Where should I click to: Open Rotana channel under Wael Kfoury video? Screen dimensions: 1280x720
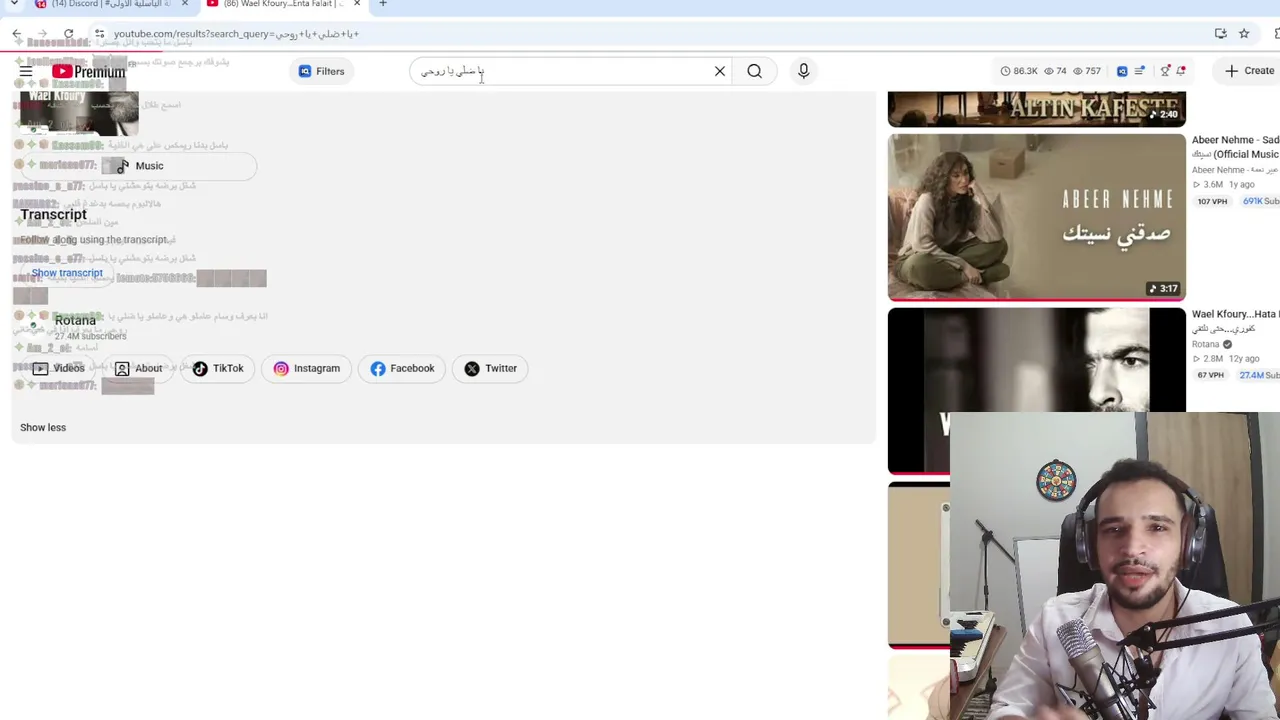click(x=1206, y=344)
